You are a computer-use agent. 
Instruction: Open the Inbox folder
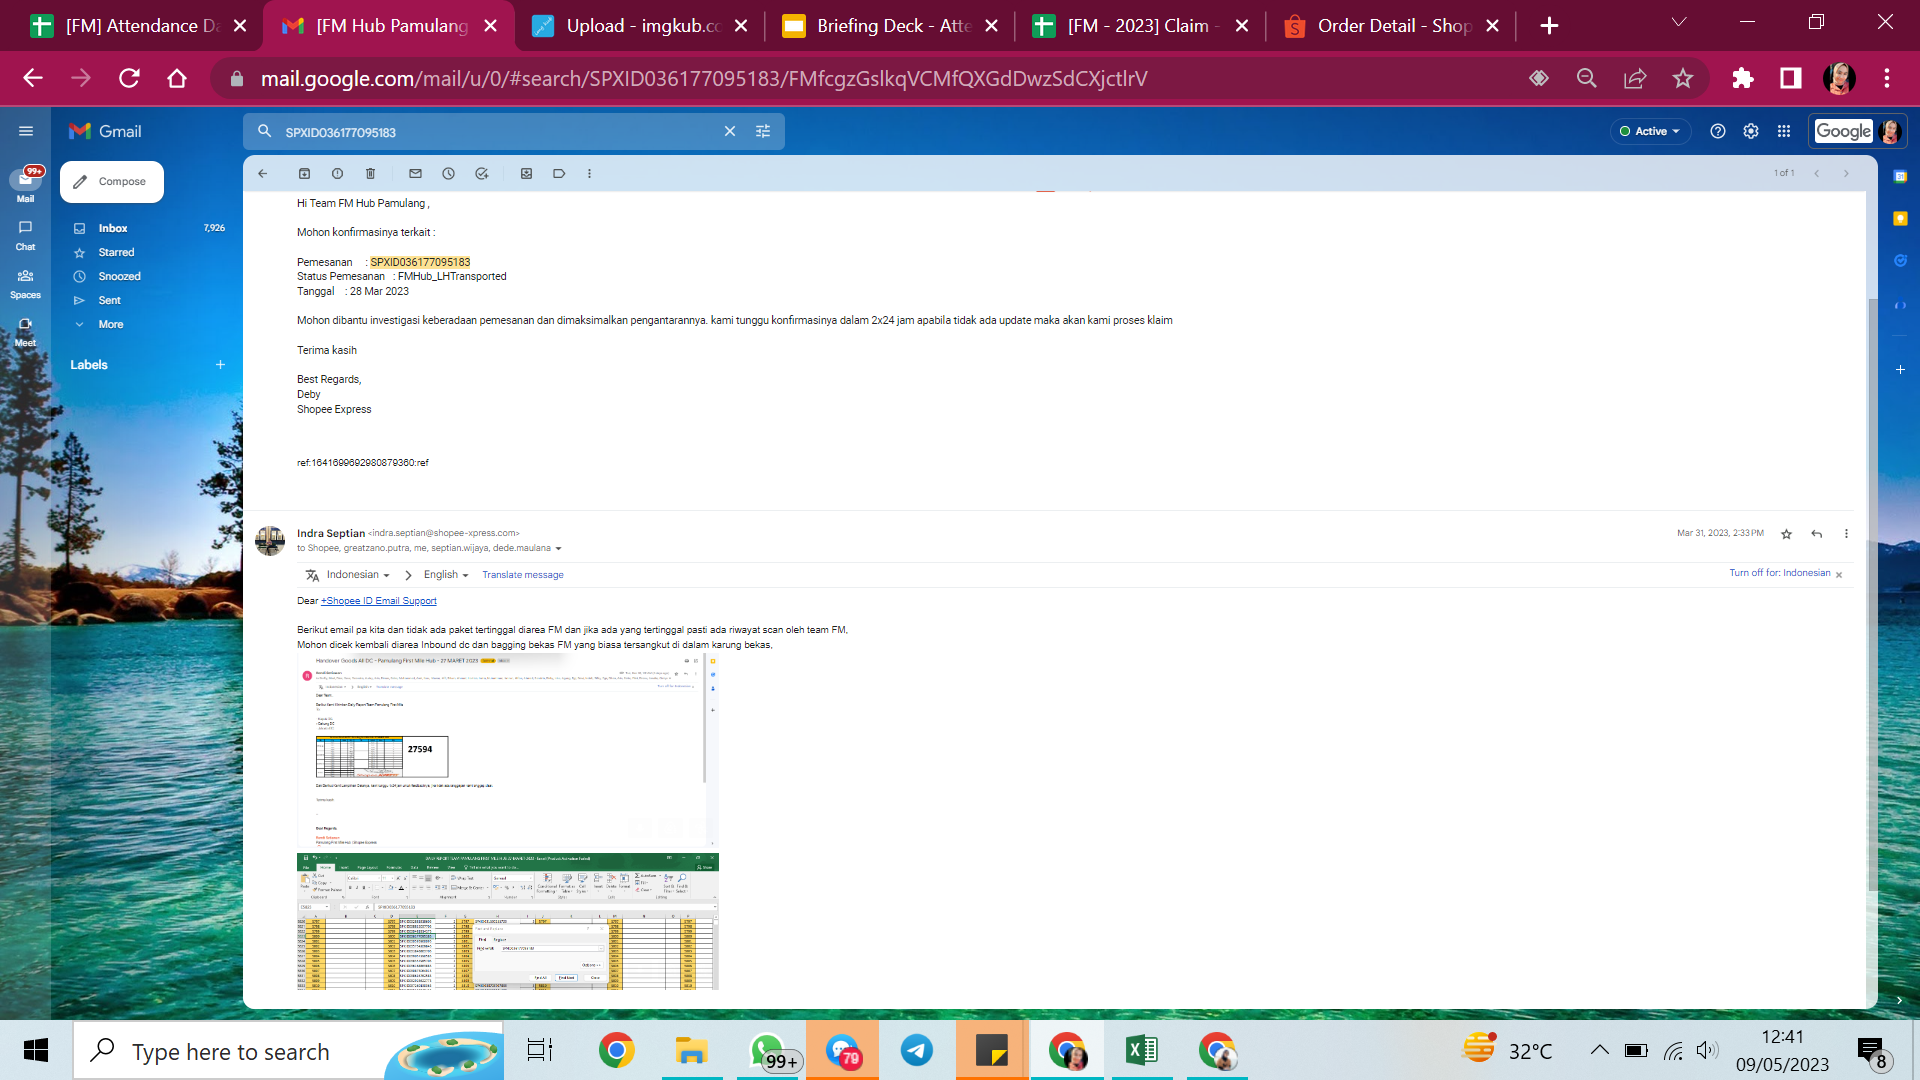pos(113,228)
